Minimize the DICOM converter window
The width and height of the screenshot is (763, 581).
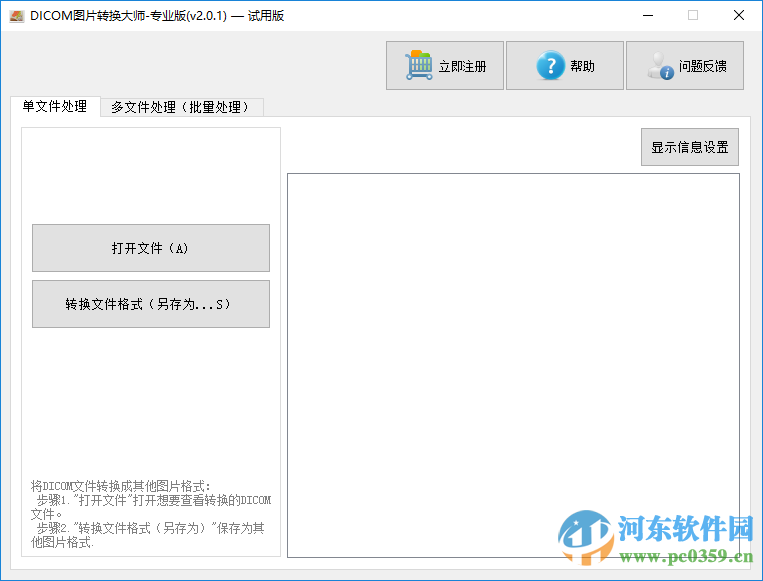click(648, 16)
